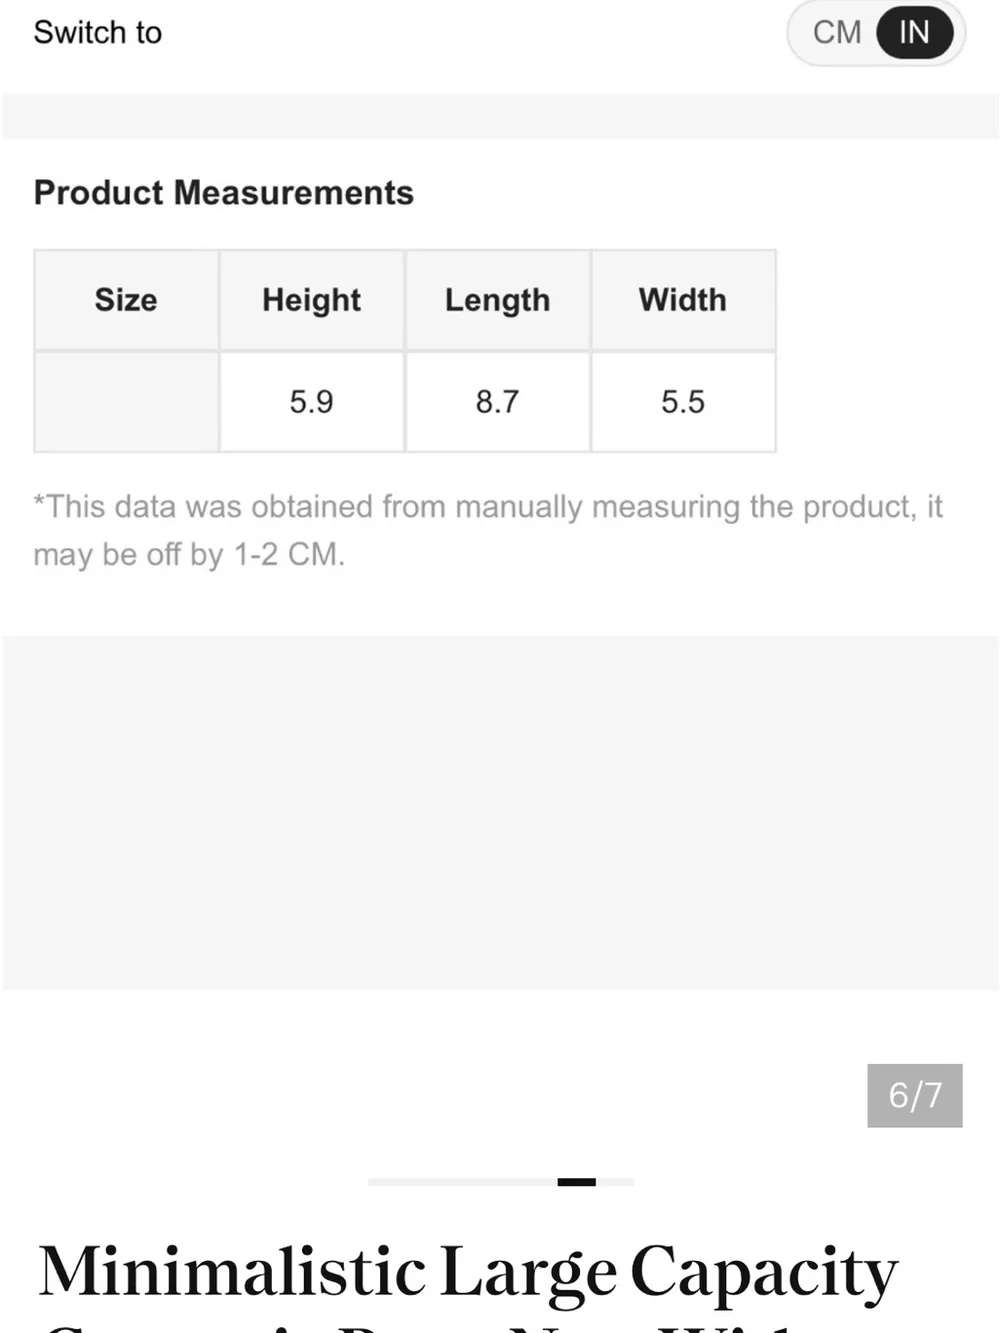The image size is (1000, 1333).
Task: Select the Size column header
Action: coord(126,300)
